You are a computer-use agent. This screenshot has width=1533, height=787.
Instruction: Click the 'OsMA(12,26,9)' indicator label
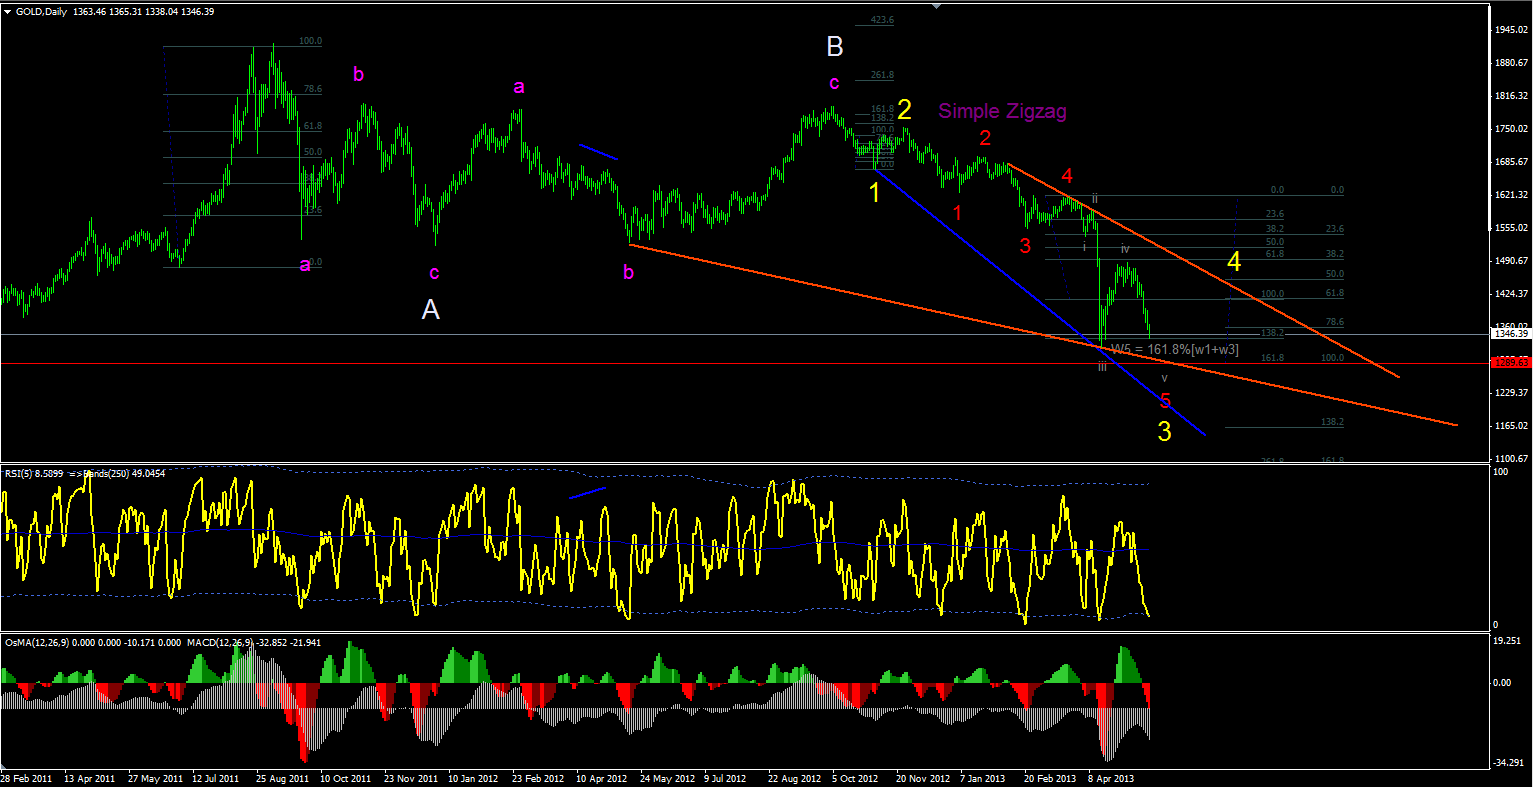click(x=37, y=641)
